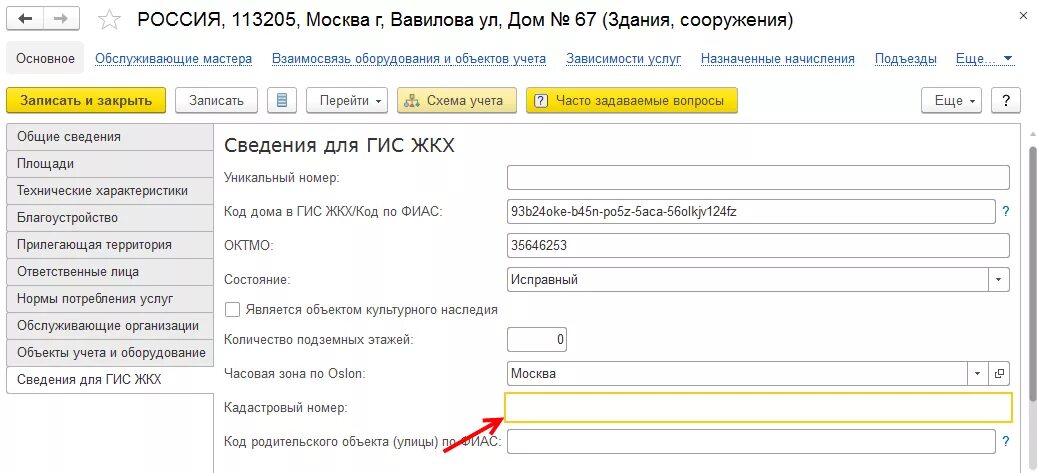
Task: Show hint for Код родительского объекта field
Action: (x=1006, y=441)
